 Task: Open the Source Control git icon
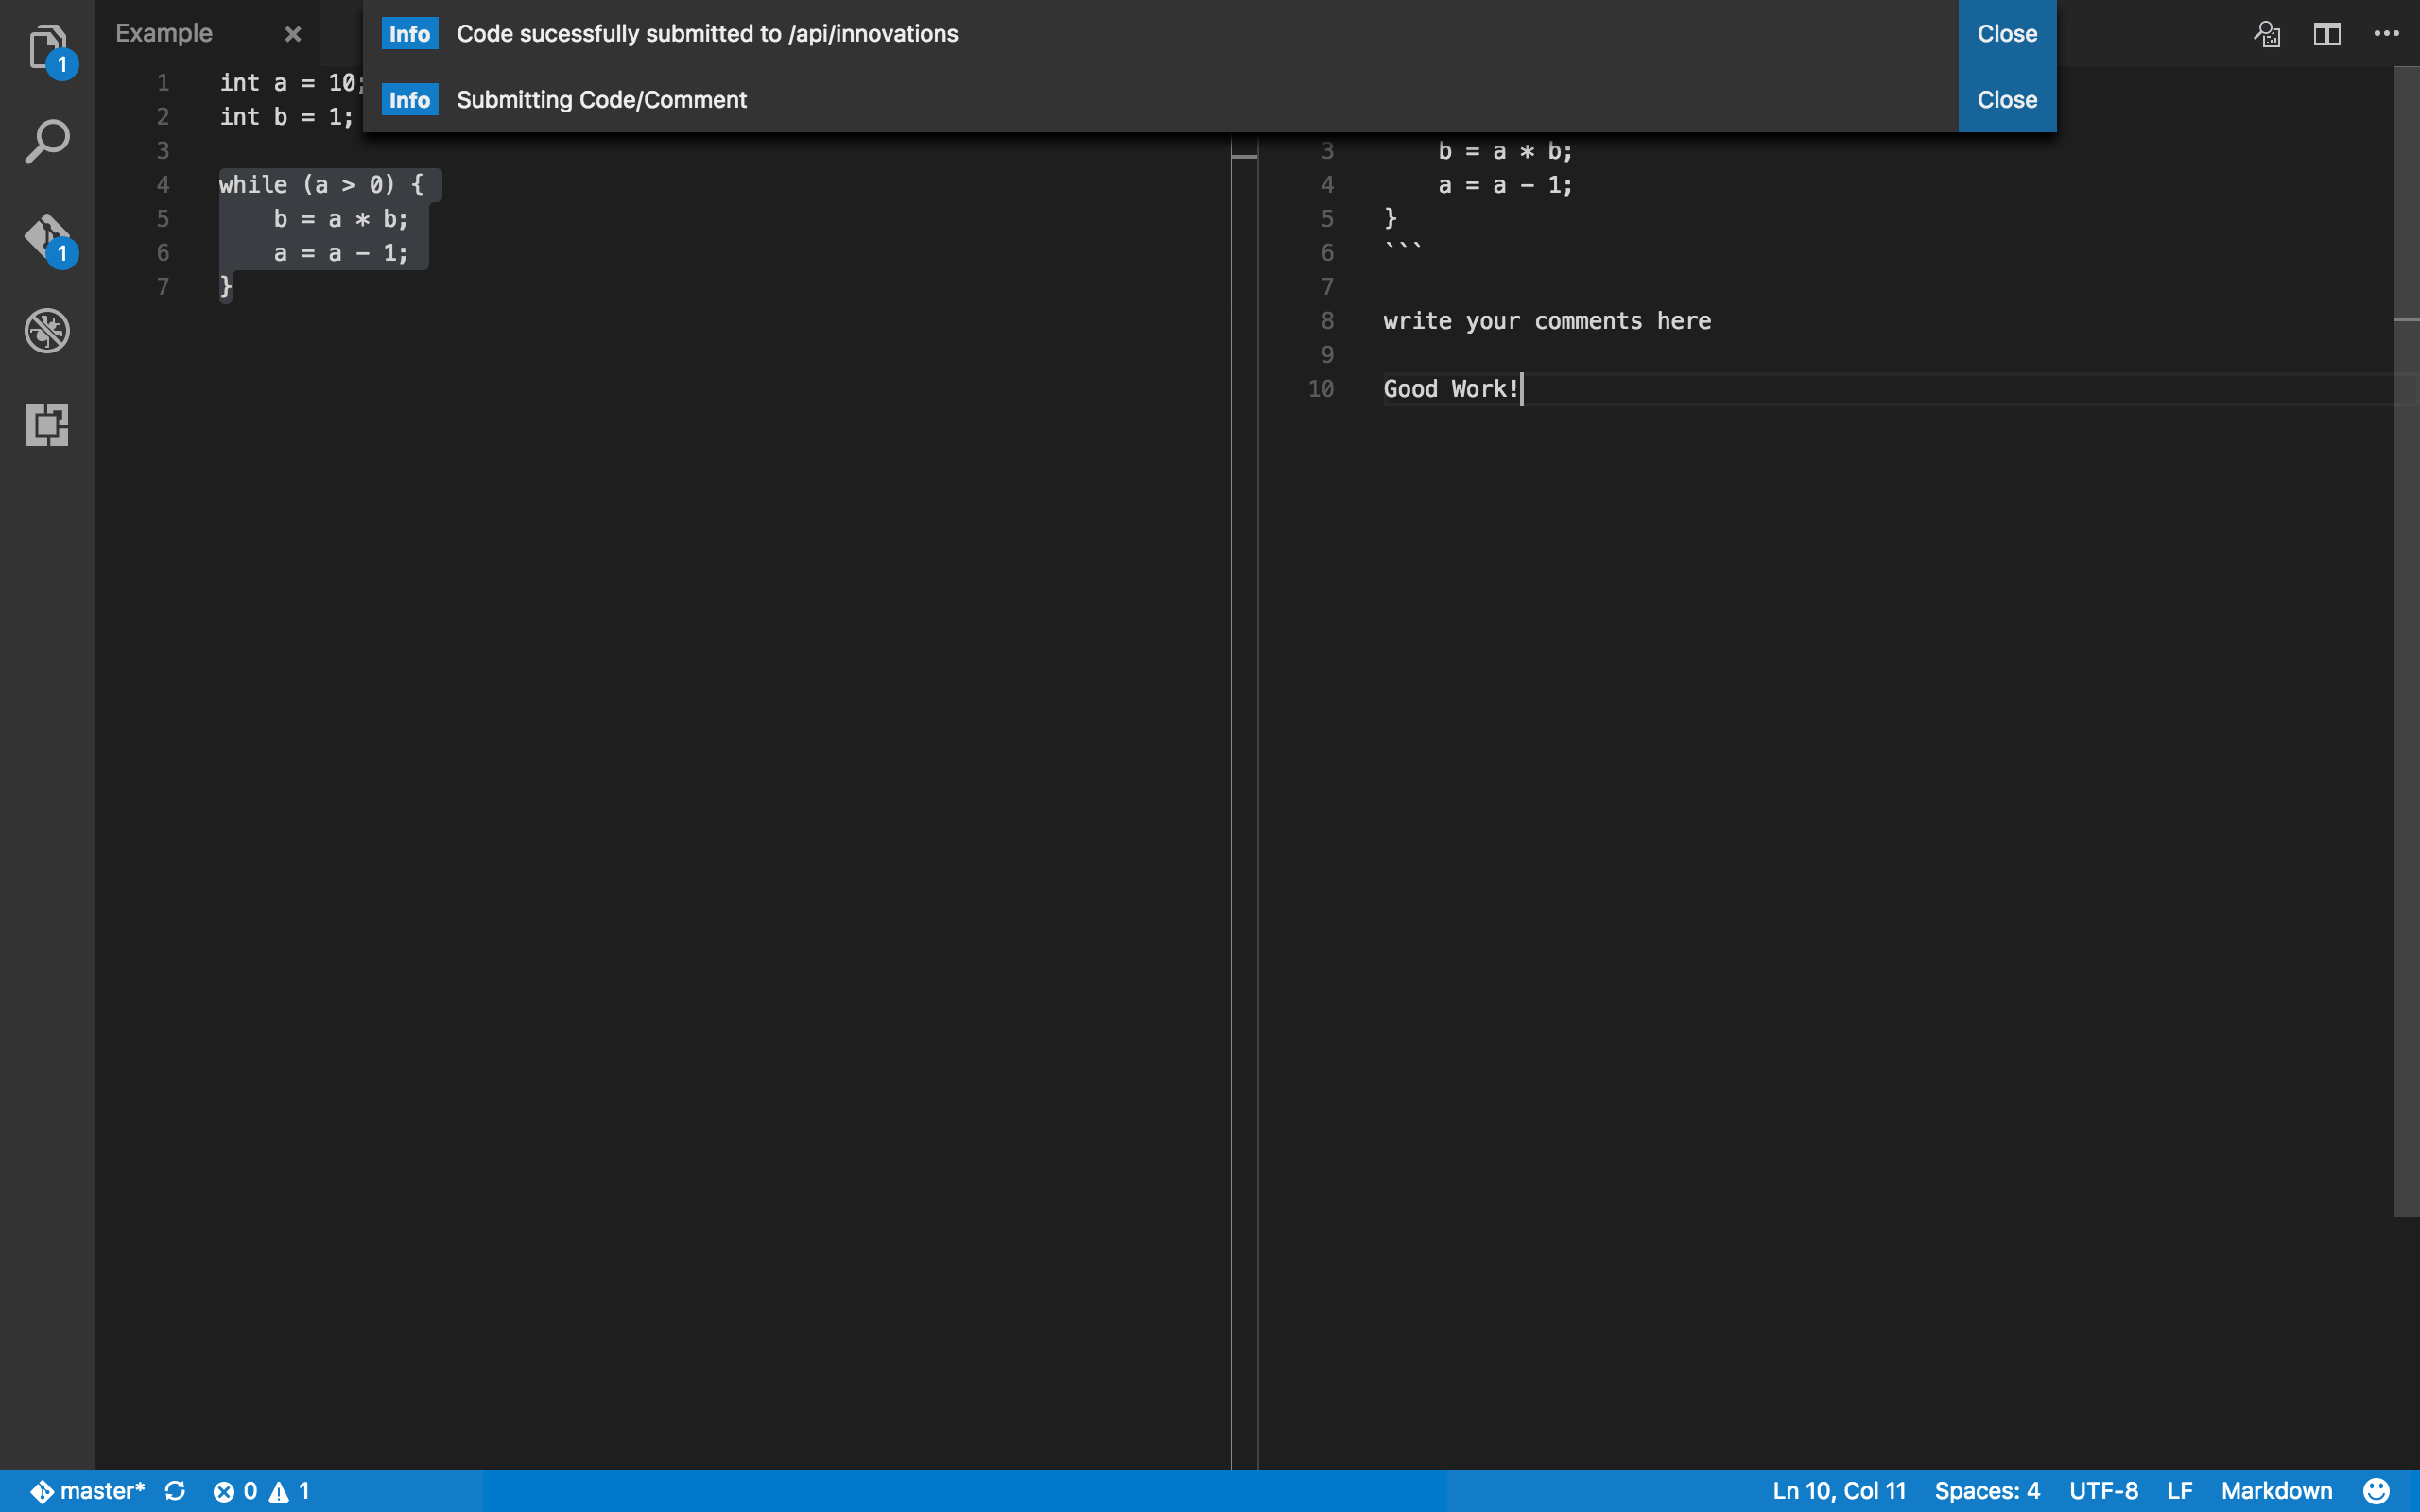[x=46, y=237]
